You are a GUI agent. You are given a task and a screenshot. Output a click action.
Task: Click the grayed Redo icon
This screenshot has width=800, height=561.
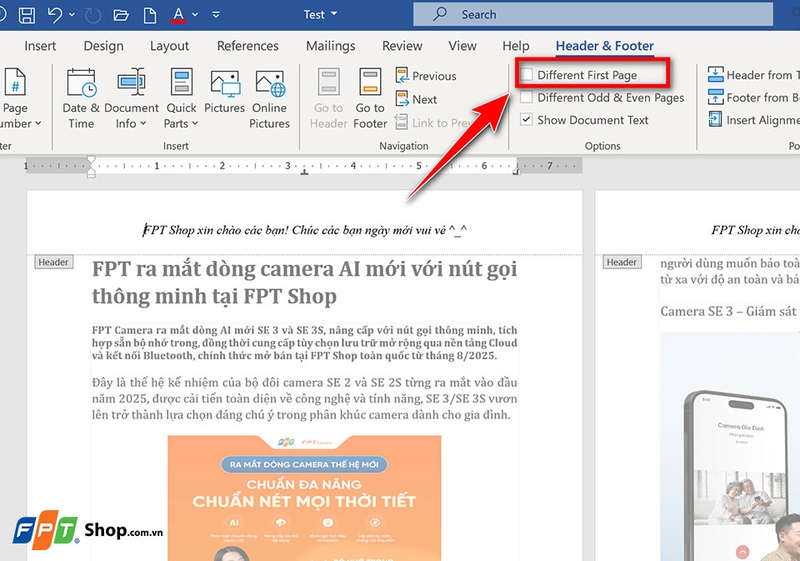tap(93, 15)
